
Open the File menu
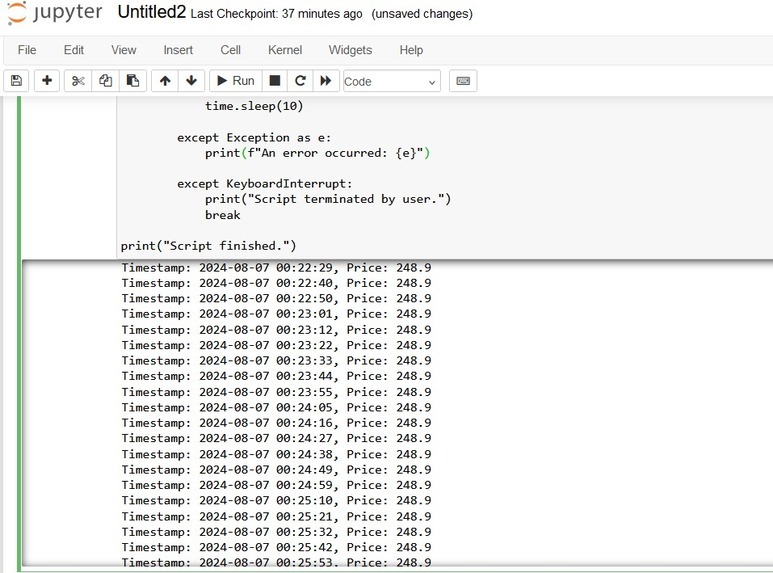(27, 50)
